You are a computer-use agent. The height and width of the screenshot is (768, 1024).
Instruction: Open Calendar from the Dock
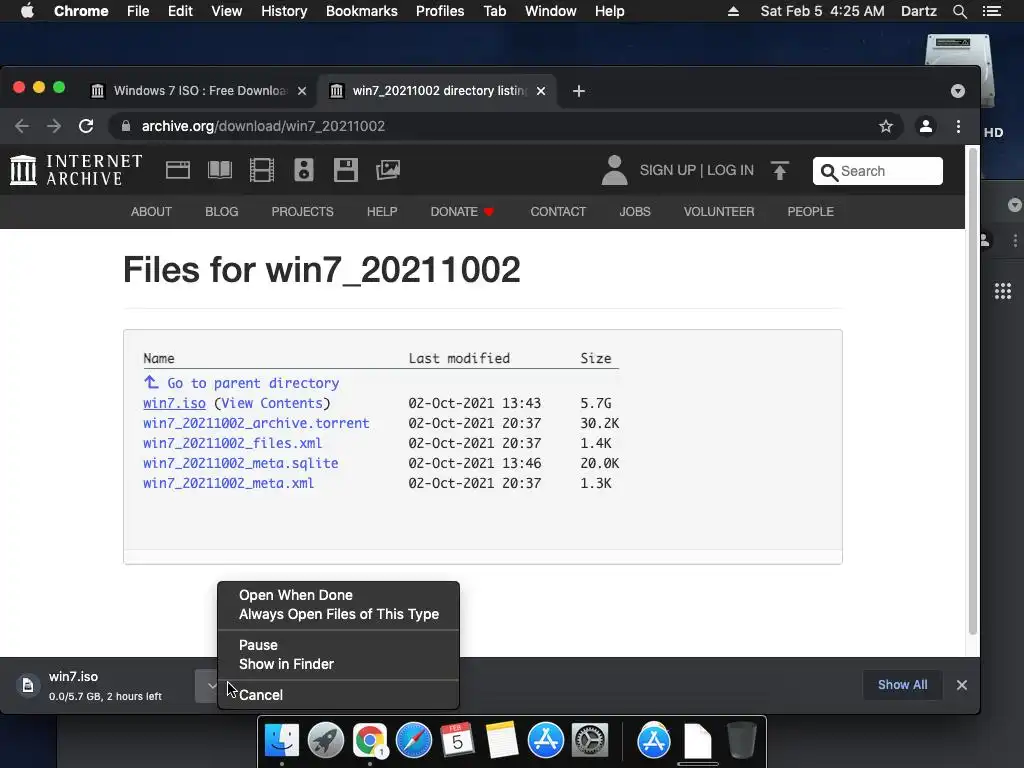point(457,741)
